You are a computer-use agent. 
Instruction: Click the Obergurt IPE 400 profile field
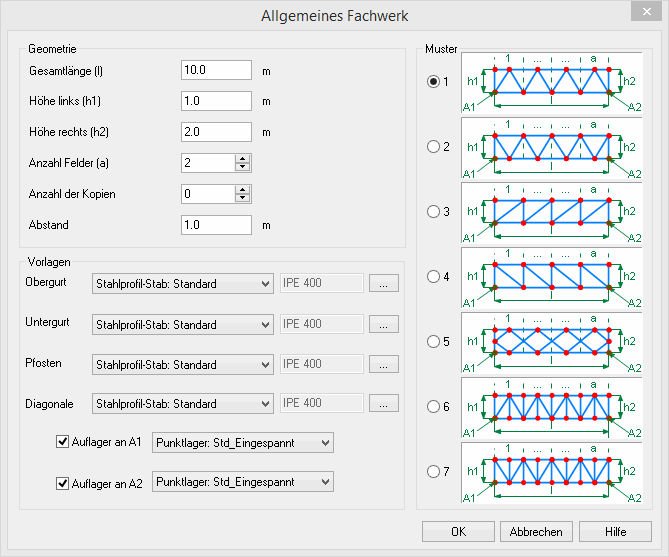pos(322,283)
